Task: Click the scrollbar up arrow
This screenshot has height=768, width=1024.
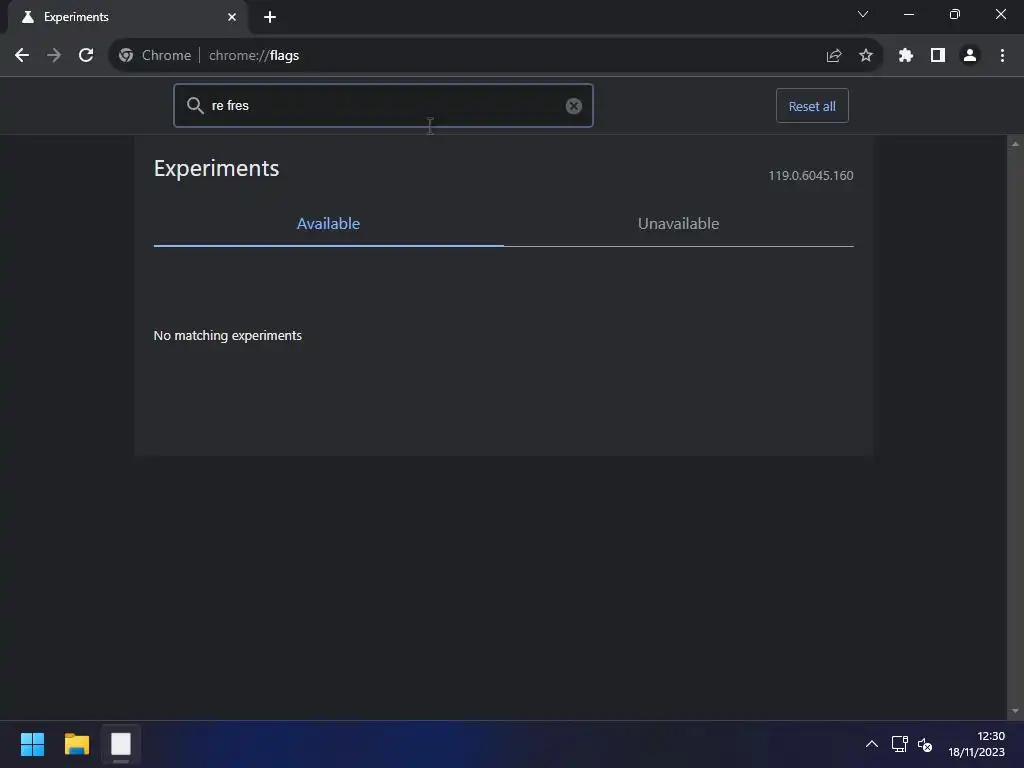Action: [1015, 144]
